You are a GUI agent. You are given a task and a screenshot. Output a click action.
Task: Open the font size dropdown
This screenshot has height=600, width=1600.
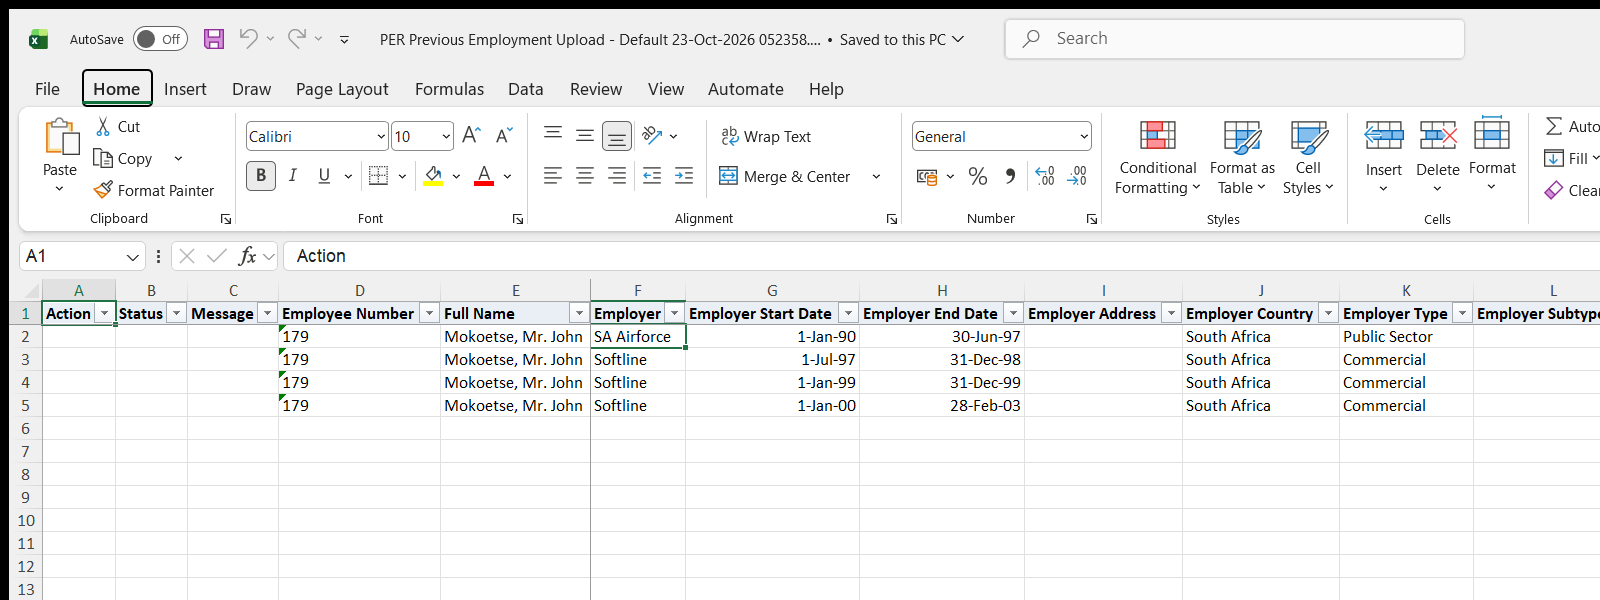[x=446, y=137]
